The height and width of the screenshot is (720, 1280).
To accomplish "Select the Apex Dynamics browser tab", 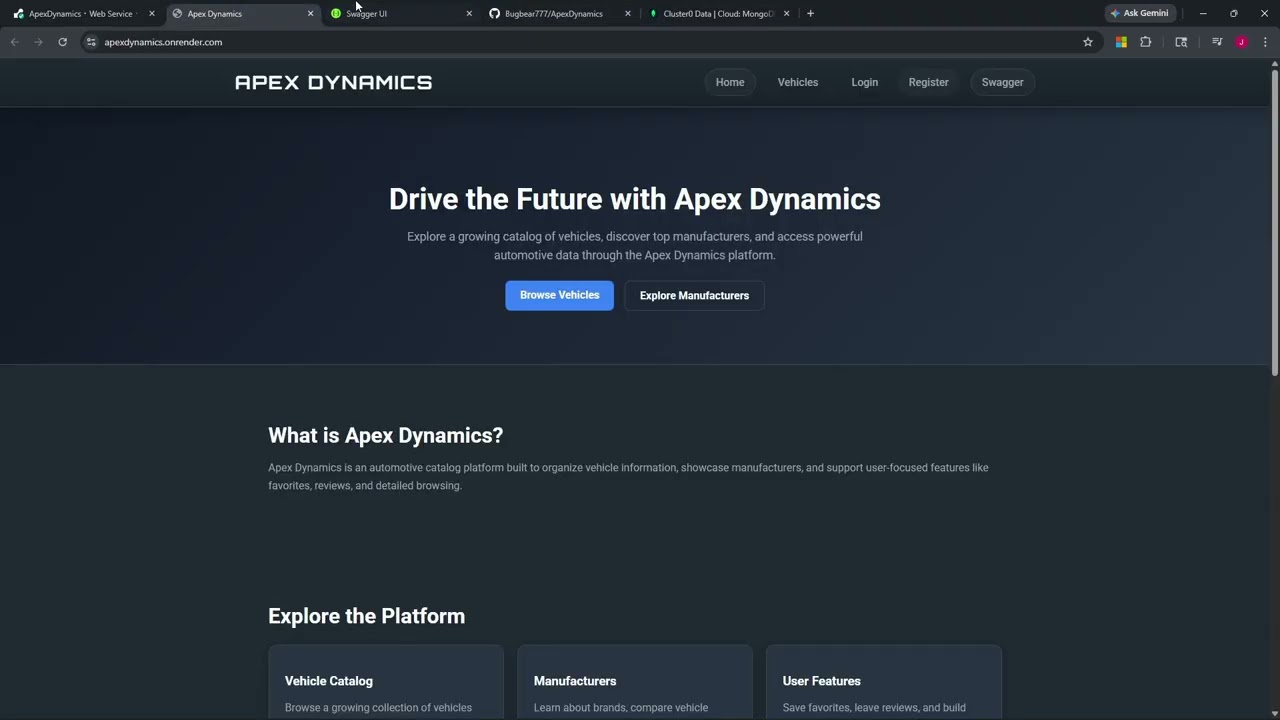I will pyautogui.click(x=242, y=14).
